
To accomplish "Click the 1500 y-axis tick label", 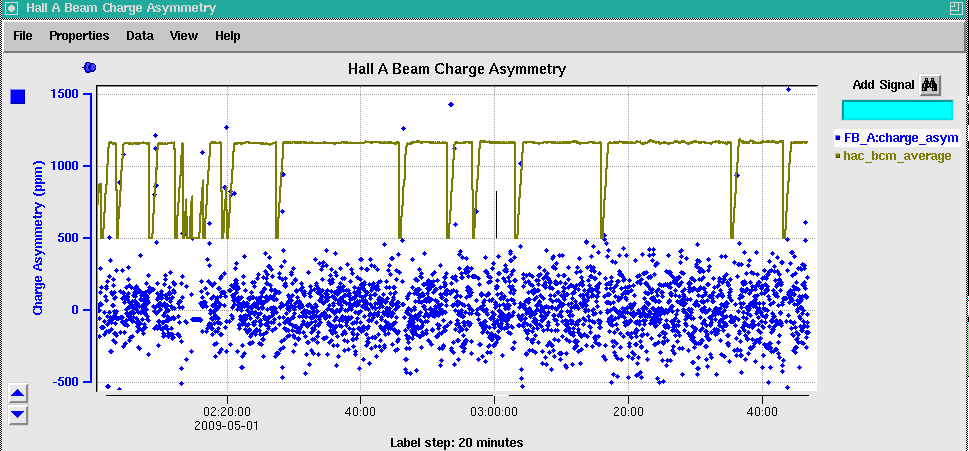I will pos(64,94).
